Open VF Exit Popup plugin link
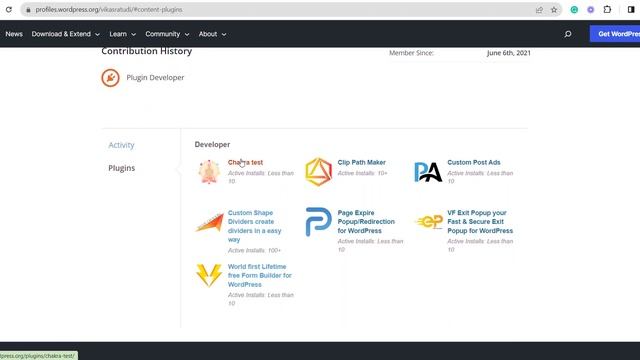Image resolution: width=640 pixels, height=360 pixels. click(x=480, y=222)
